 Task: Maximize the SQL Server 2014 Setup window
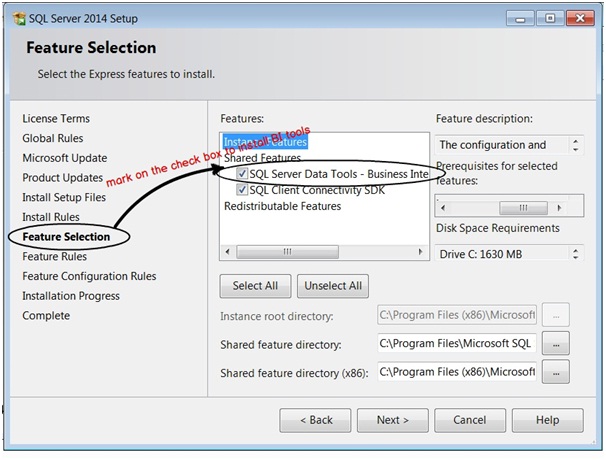pos(550,18)
